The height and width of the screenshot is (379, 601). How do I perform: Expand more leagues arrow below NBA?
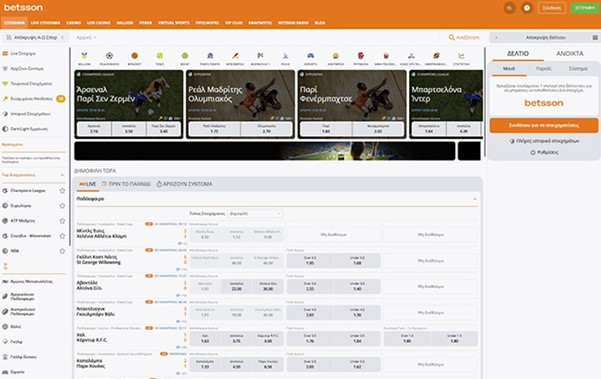tap(5, 266)
